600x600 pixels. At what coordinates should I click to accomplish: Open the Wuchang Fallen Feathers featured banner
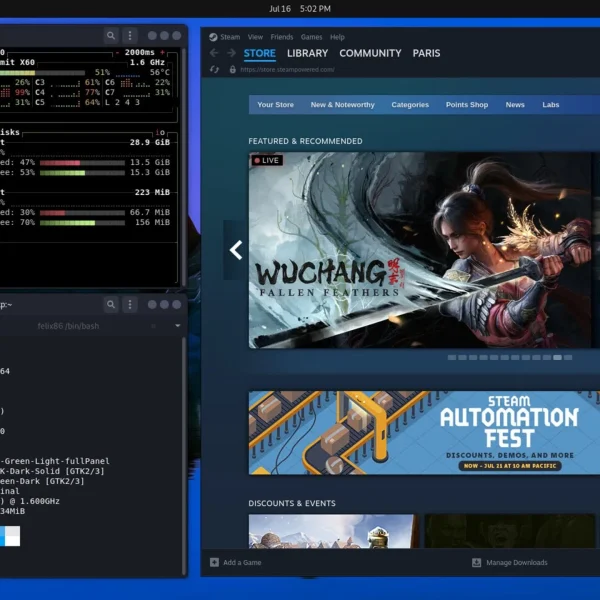pyautogui.click(x=420, y=250)
